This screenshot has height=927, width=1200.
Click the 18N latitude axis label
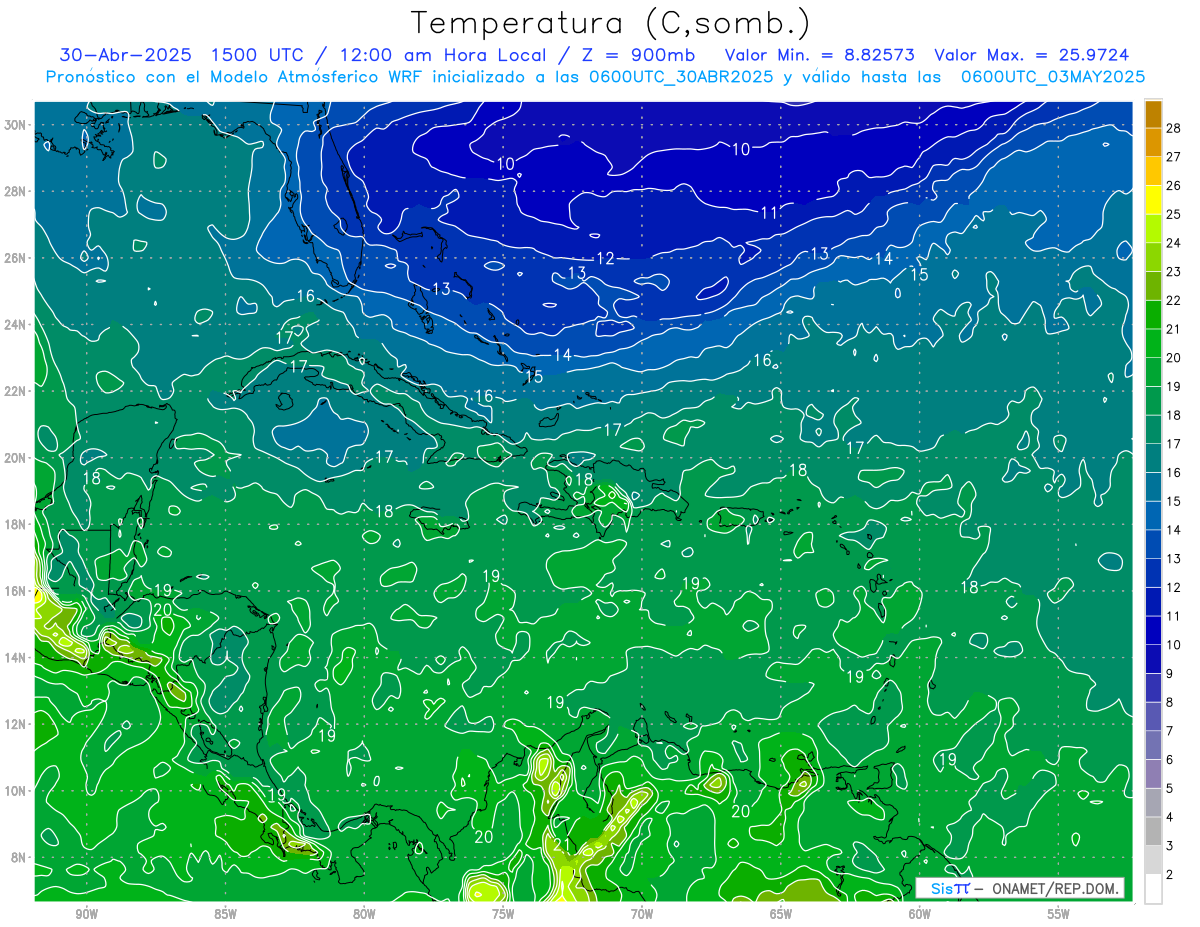(x=15, y=524)
